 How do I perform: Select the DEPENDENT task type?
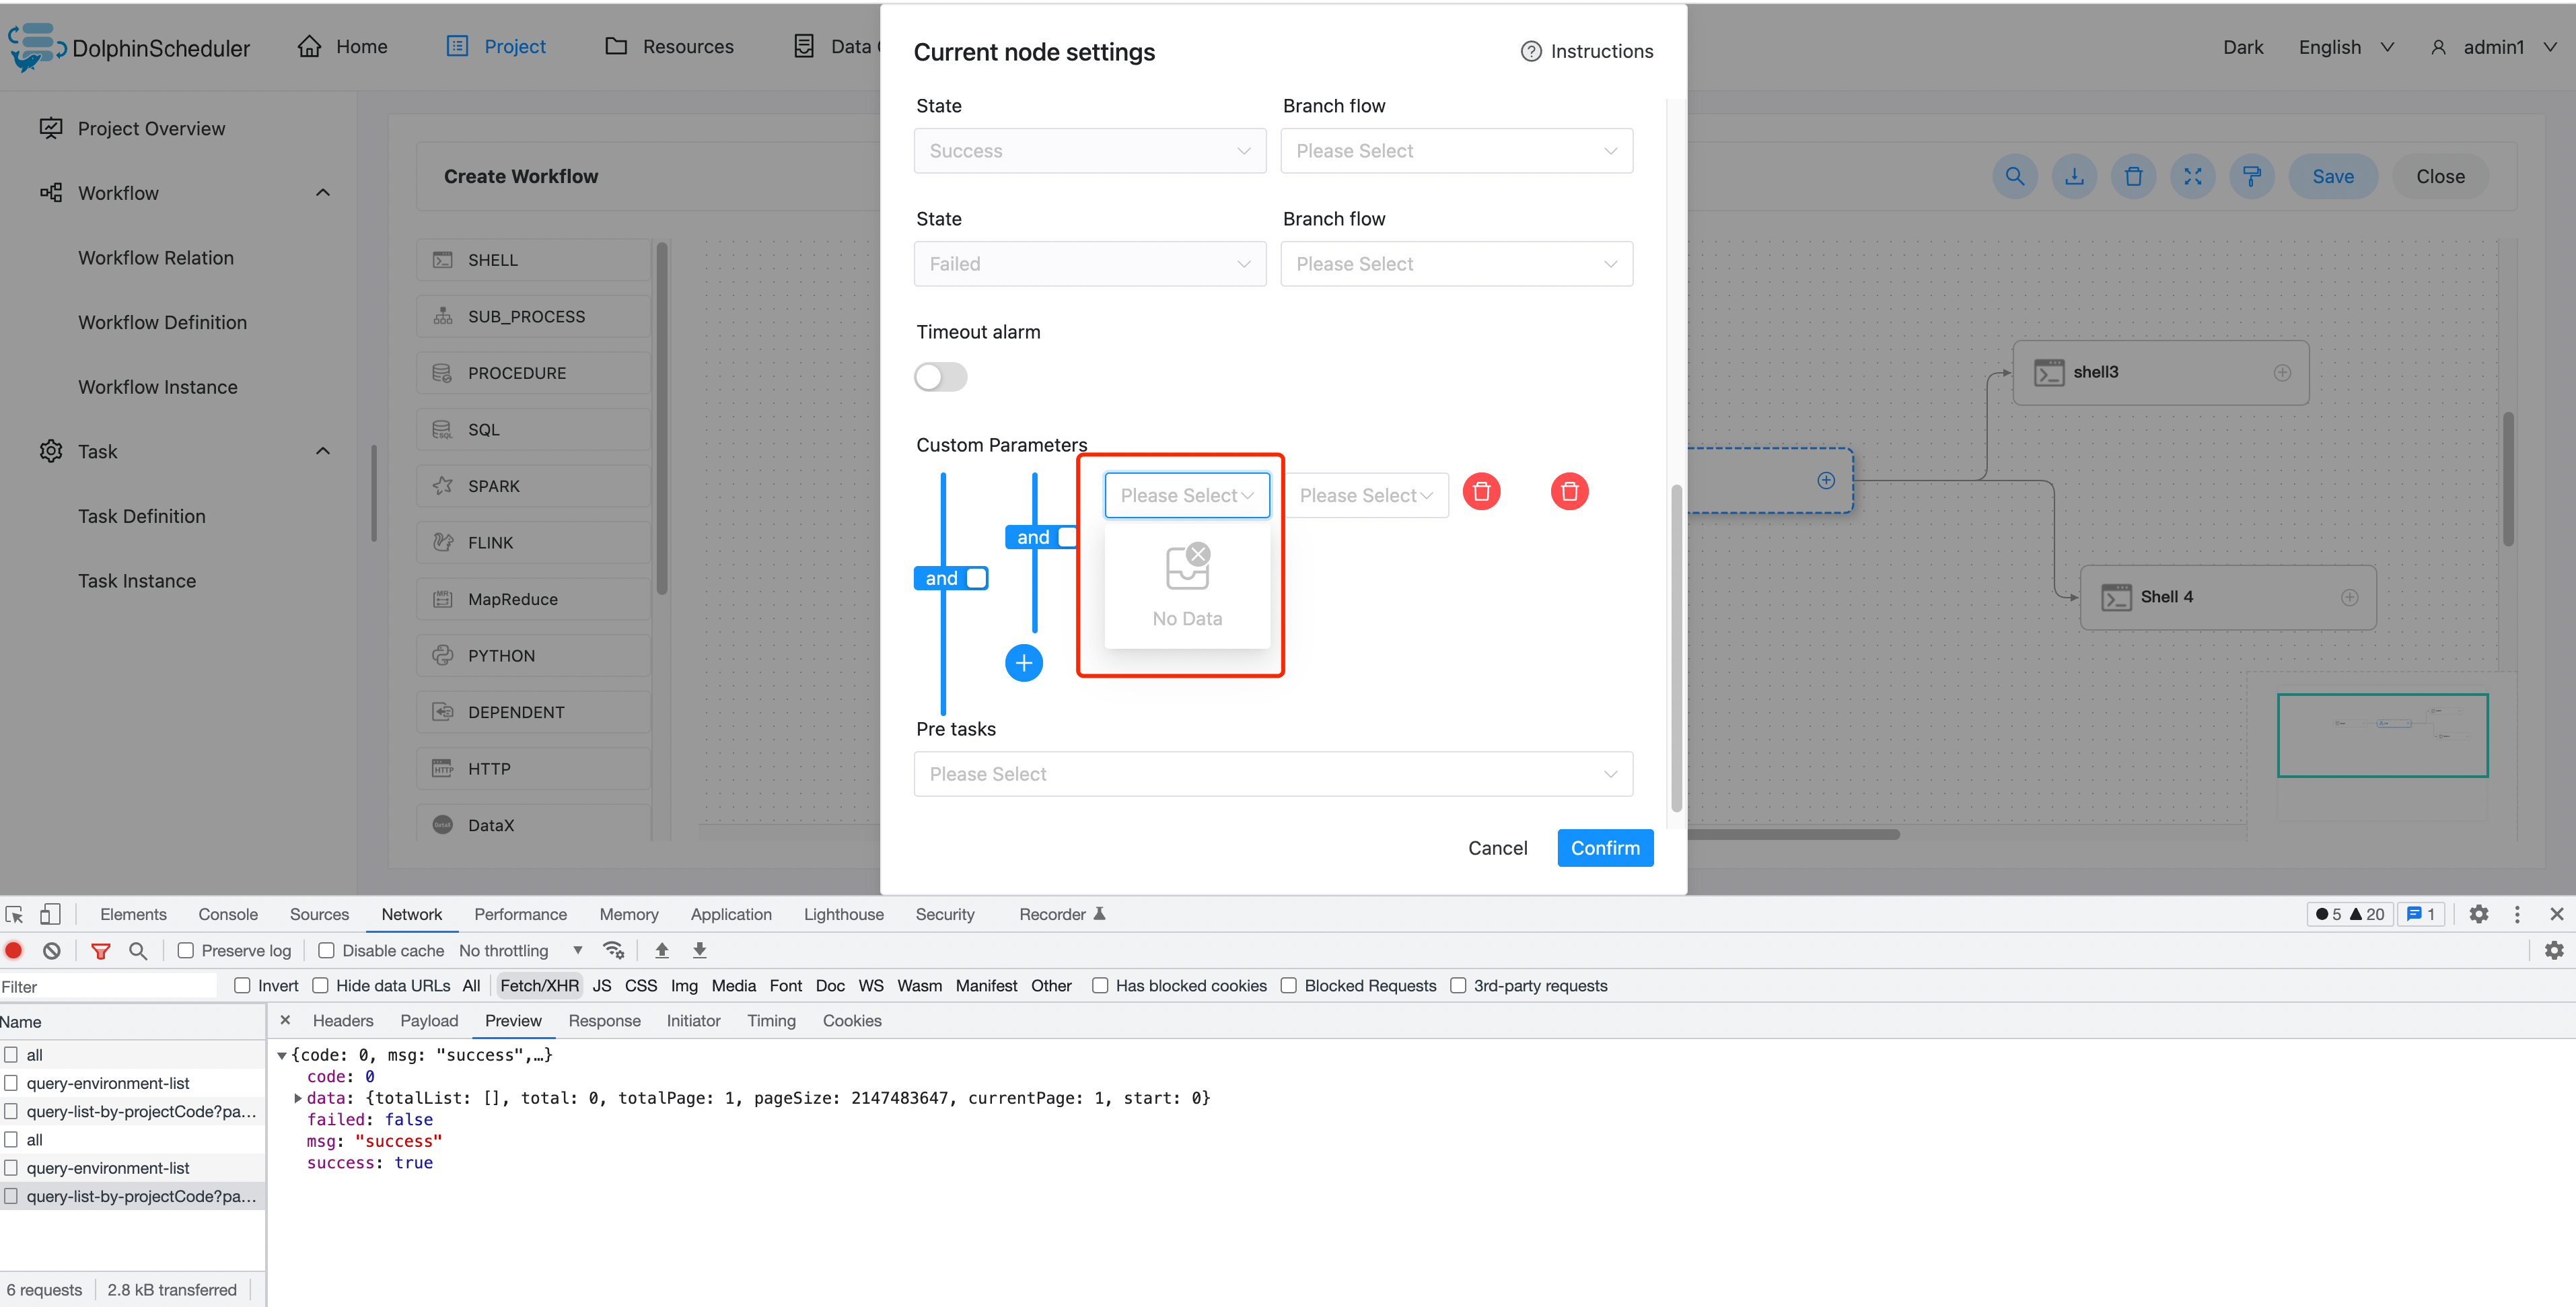tap(532, 711)
